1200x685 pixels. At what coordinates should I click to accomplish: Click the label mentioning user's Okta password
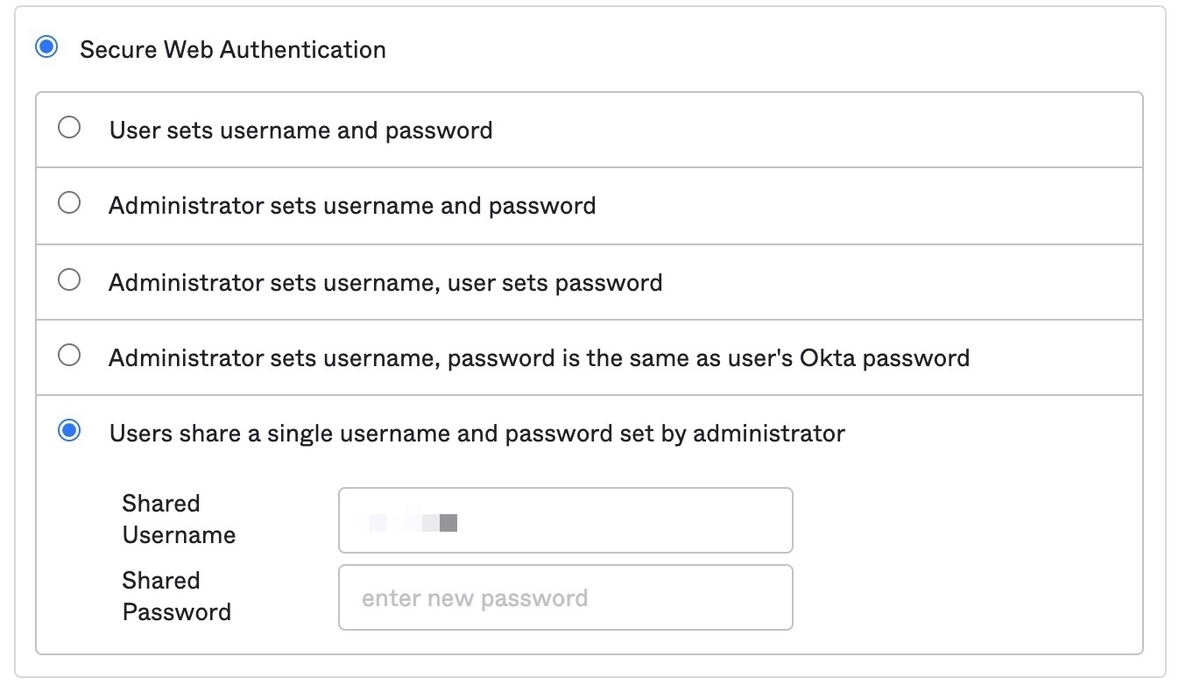pos(539,358)
